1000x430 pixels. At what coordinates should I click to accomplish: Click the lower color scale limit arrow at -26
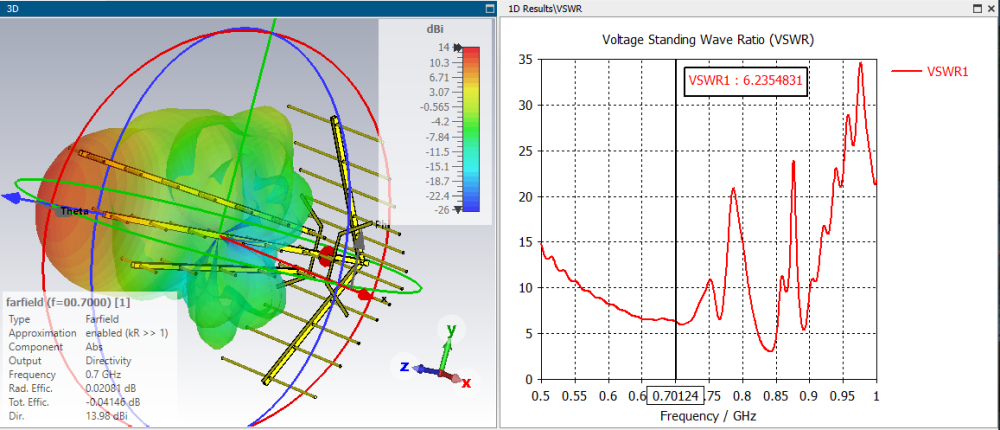[457, 209]
